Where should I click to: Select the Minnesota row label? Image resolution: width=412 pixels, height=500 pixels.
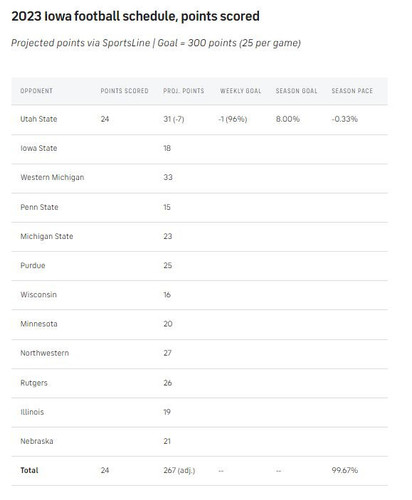click(x=39, y=324)
